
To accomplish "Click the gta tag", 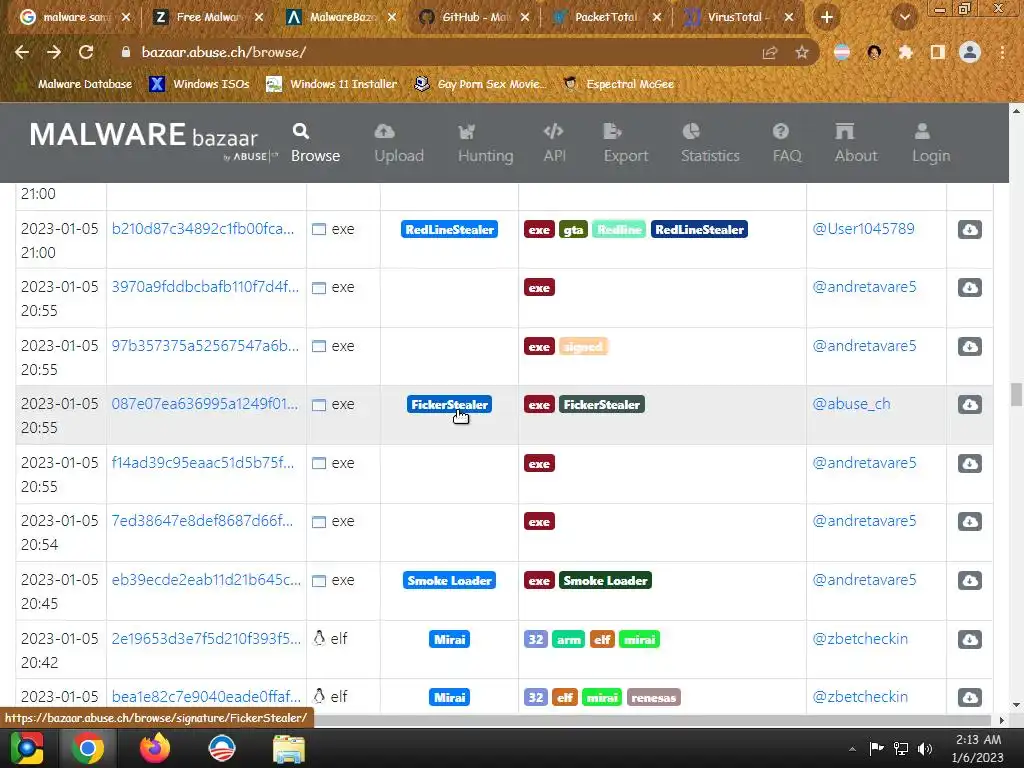I will click(573, 229).
